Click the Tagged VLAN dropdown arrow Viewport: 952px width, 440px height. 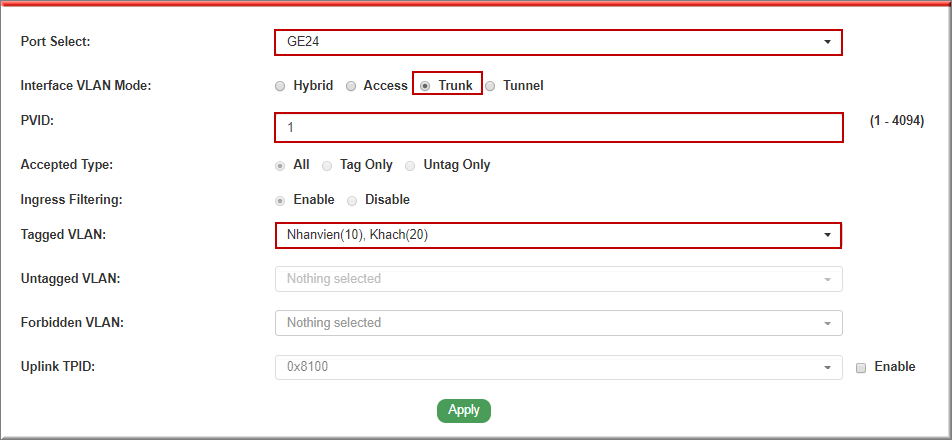tap(827, 235)
